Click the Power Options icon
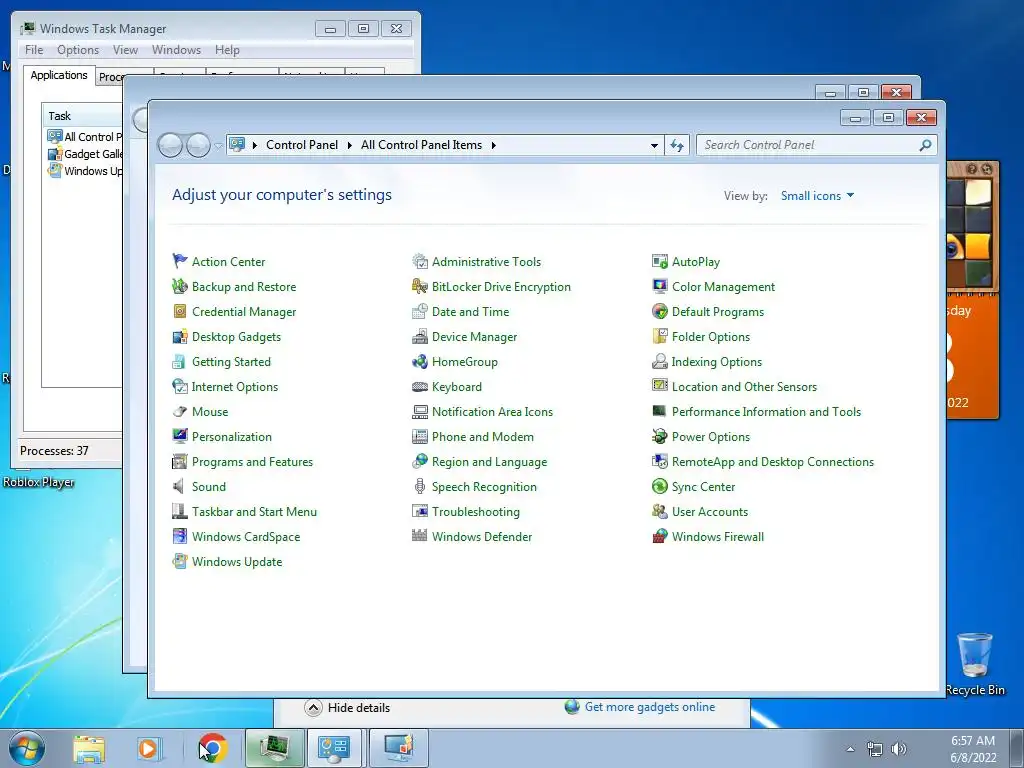Image resolution: width=1024 pixels, height=768 pixels. [x=660, y=436]
